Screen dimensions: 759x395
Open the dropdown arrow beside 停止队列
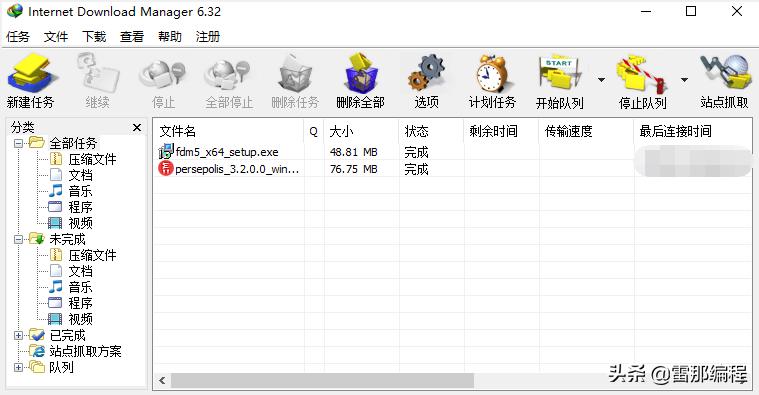[684, 80]
